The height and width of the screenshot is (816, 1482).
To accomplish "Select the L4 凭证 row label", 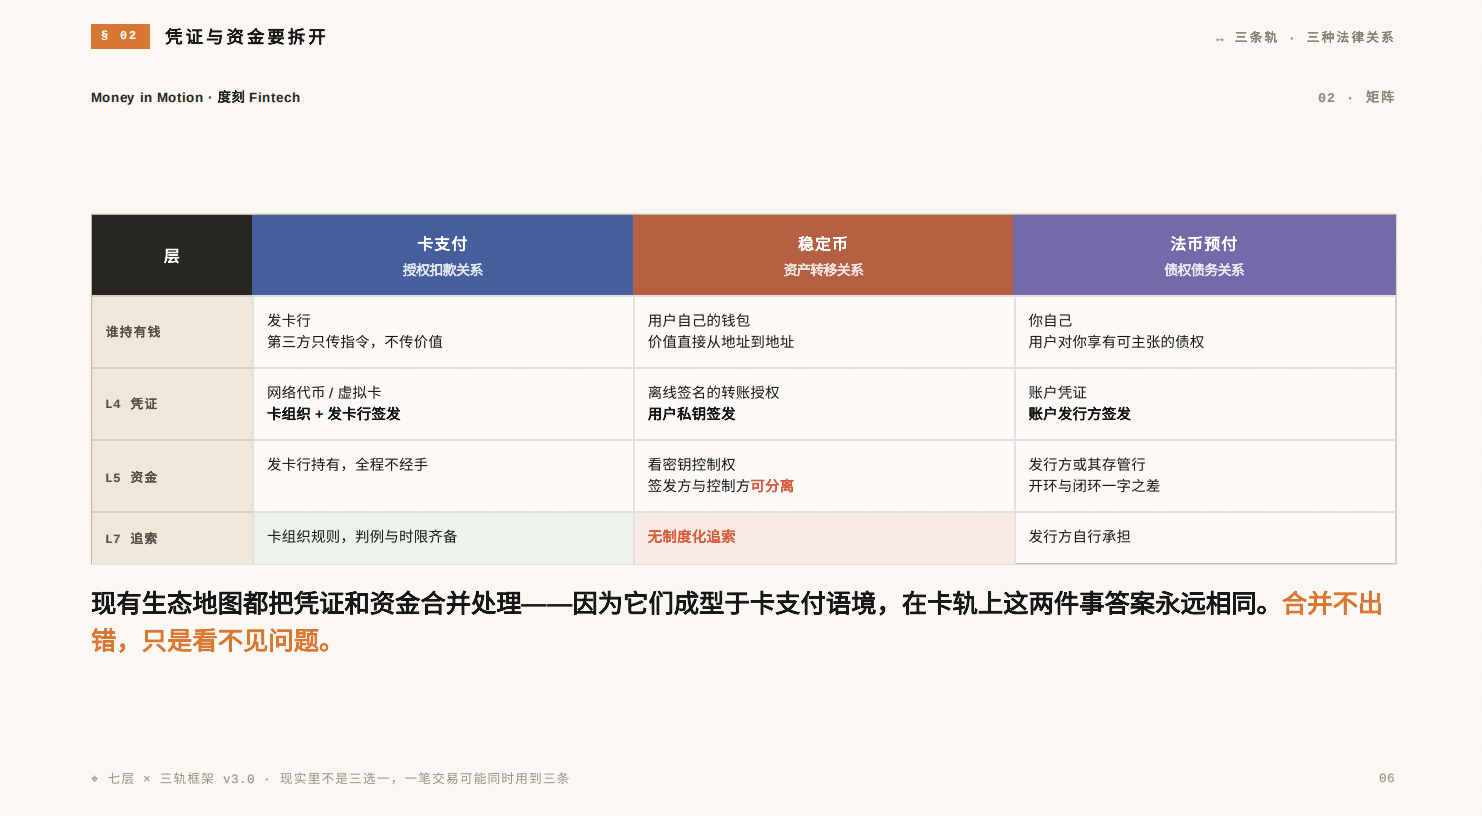I will click(x=131, y=404).
